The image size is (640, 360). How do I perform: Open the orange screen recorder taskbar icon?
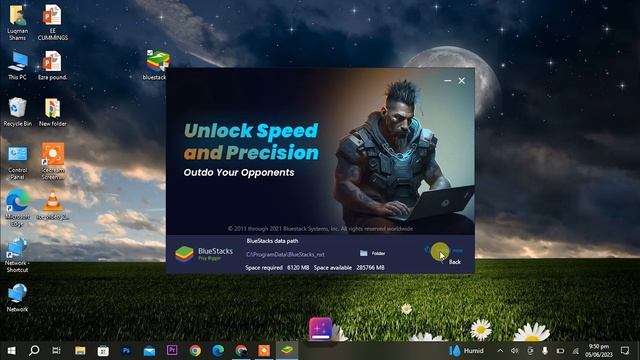[x=264, y=351]
